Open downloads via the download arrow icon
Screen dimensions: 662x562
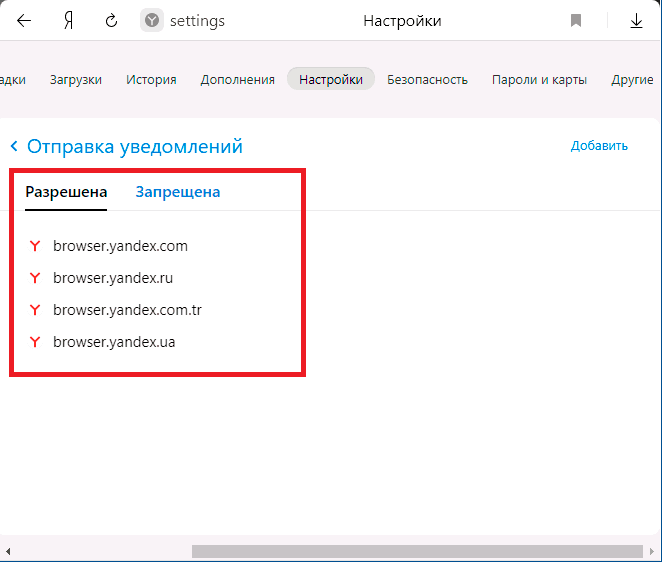pyautogui.click(x=636, y=20)
